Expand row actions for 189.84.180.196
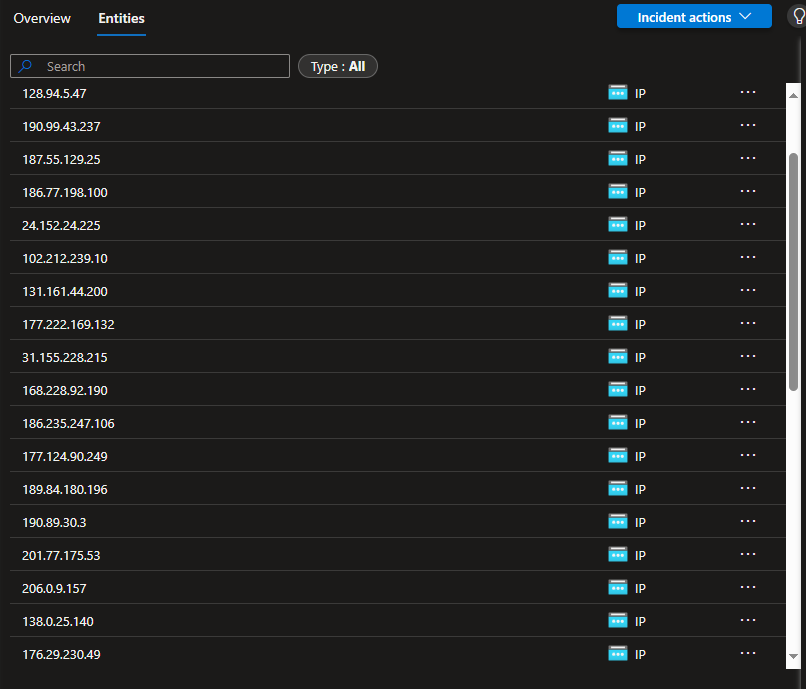This screenshot has width=806, height=689. 747,489
